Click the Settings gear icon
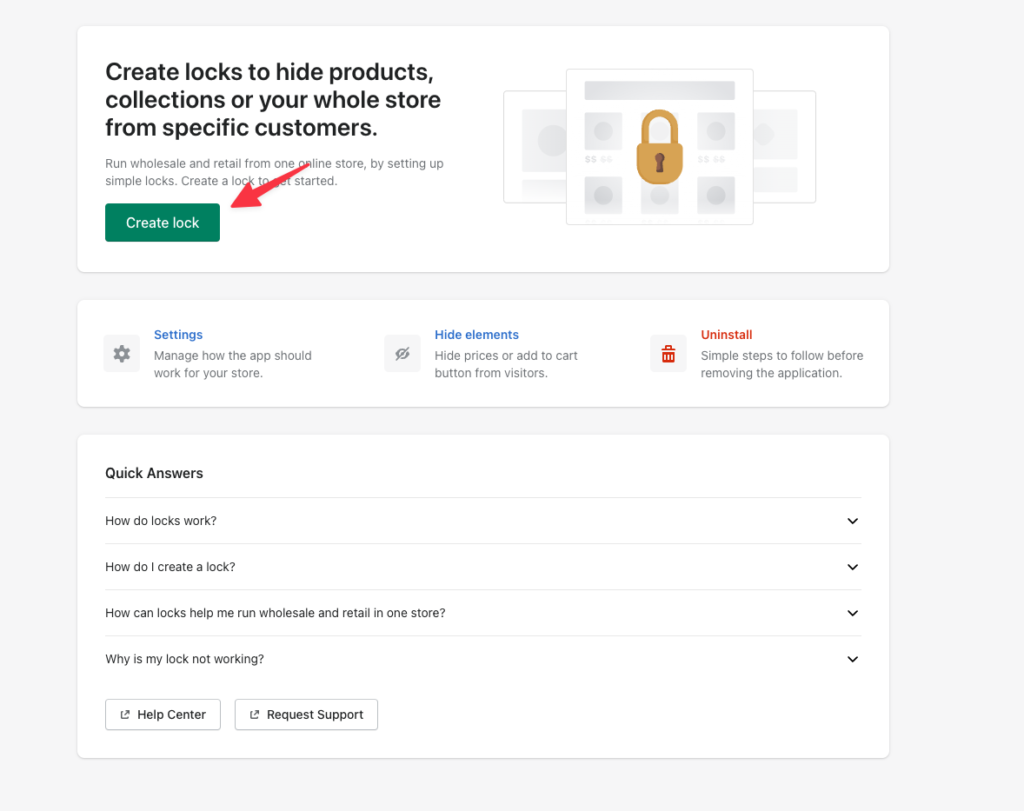 click(x=121, y=354)
